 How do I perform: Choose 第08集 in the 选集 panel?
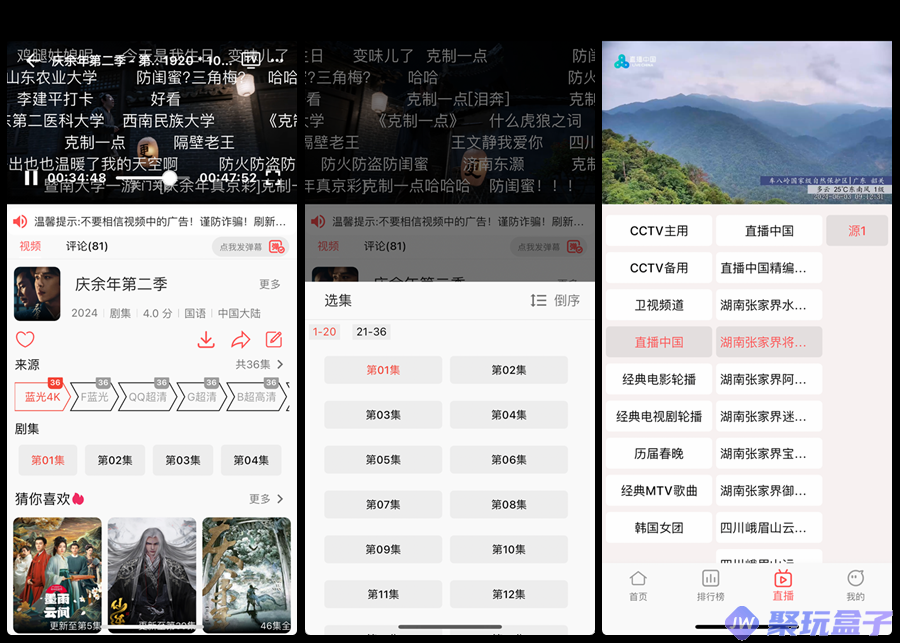pos(509,504)
